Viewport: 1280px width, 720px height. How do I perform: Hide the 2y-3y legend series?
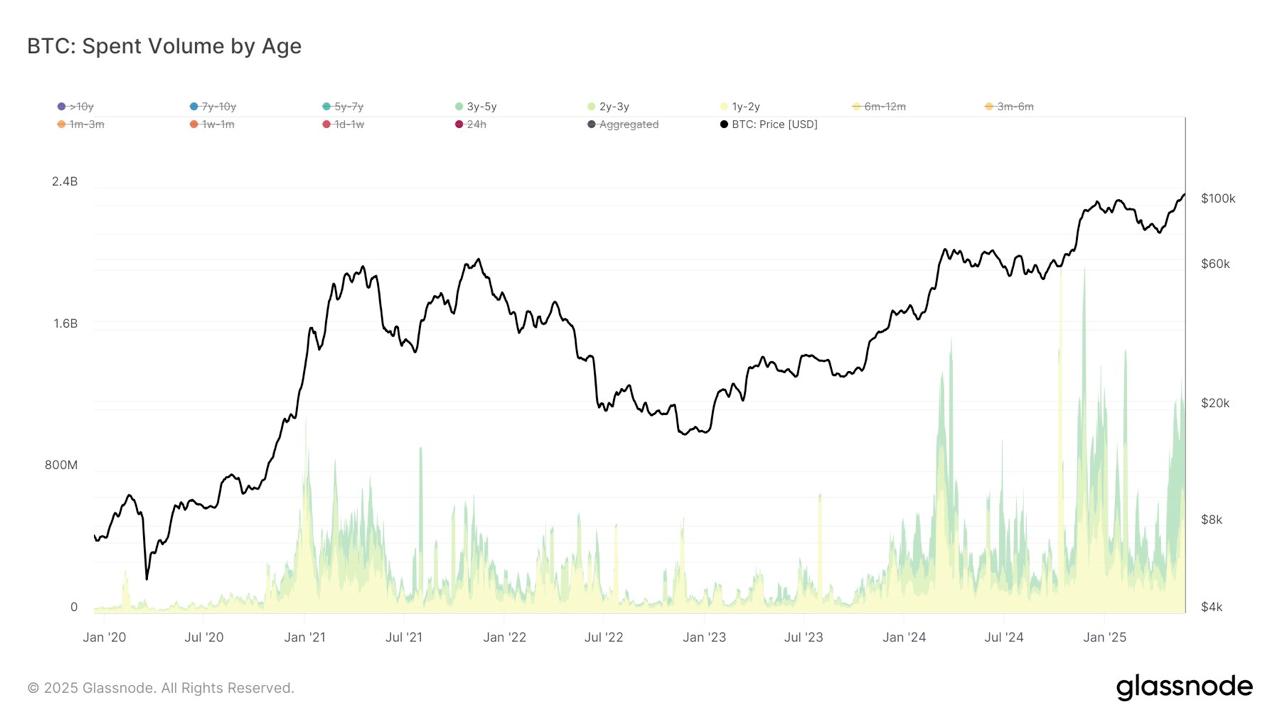click(x=608, y=106)
